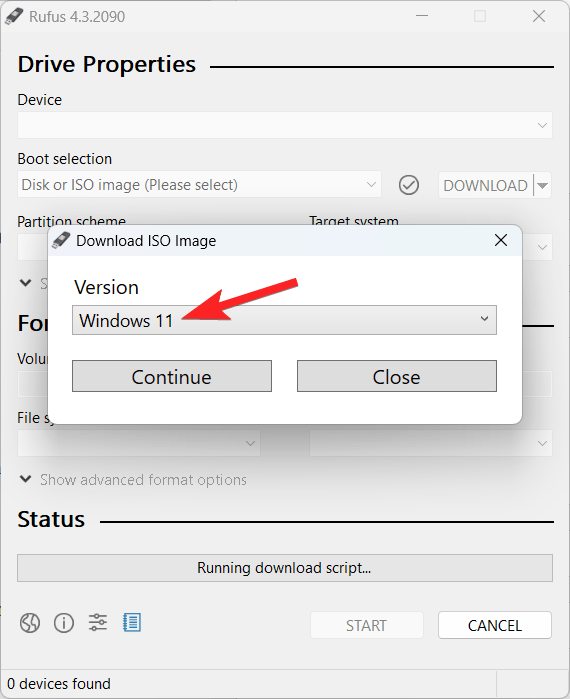Click the CANCEL button
This screenshot has width=570, height=699.
tap(495, 625)
